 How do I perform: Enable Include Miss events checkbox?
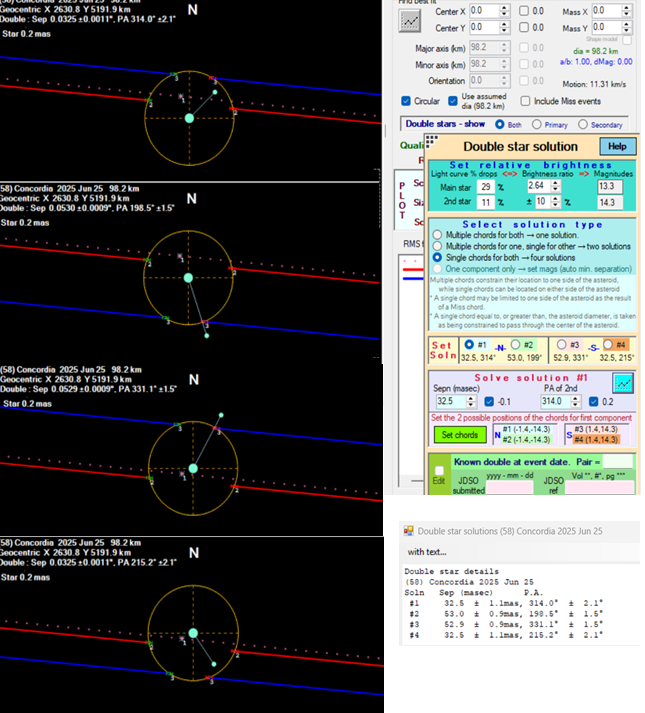click(525, 101)
